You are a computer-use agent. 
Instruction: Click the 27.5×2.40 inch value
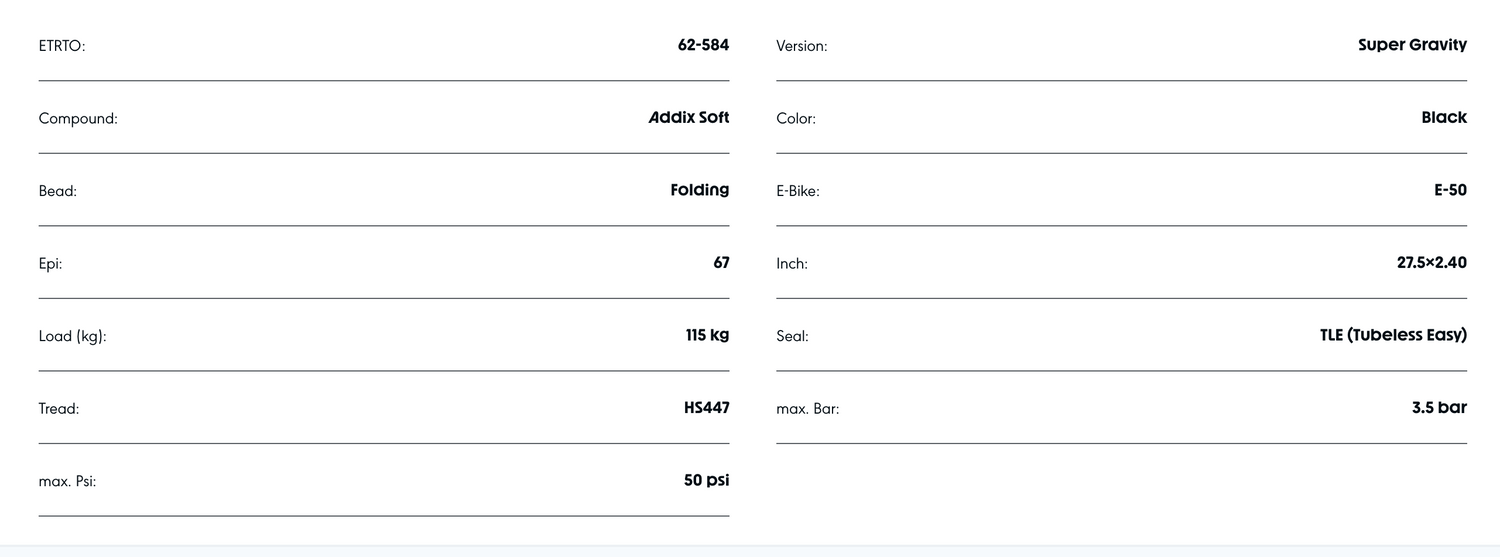[x=1431, y=263]
